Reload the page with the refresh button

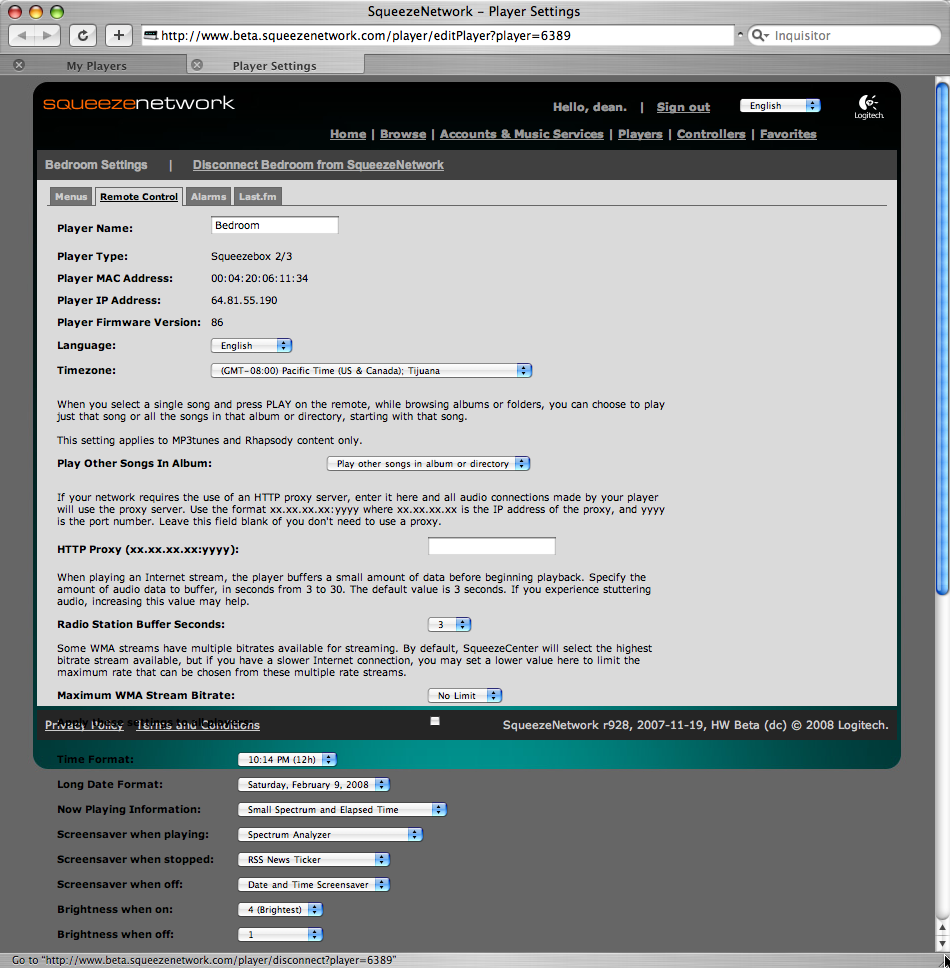(x=83, y=35)
